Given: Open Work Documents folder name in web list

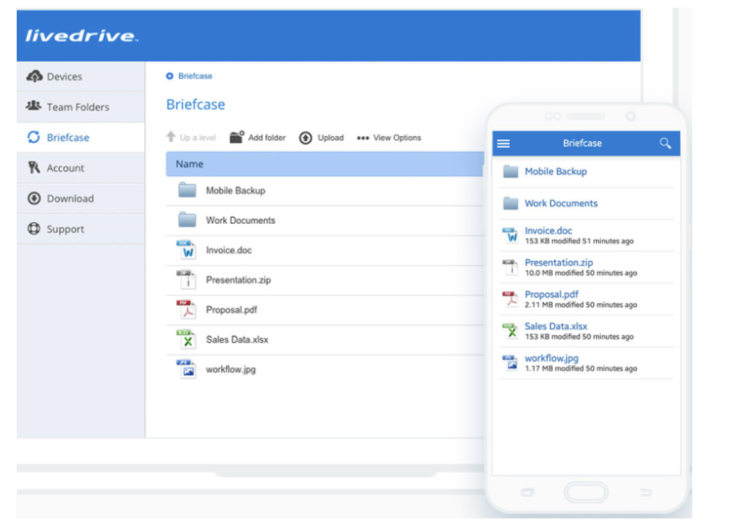Looking at the screenshot, I should coord(240,220).
